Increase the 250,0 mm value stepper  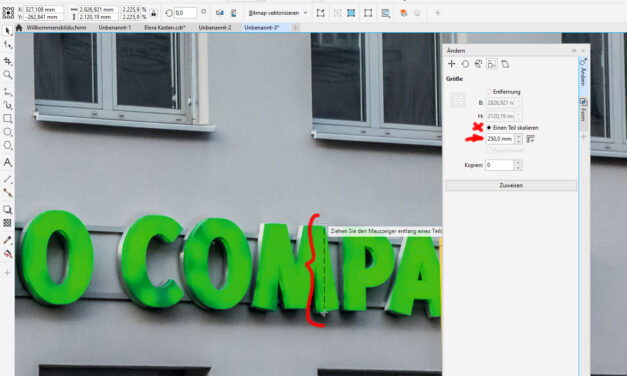pyautogui.click(x=519, y=136)
